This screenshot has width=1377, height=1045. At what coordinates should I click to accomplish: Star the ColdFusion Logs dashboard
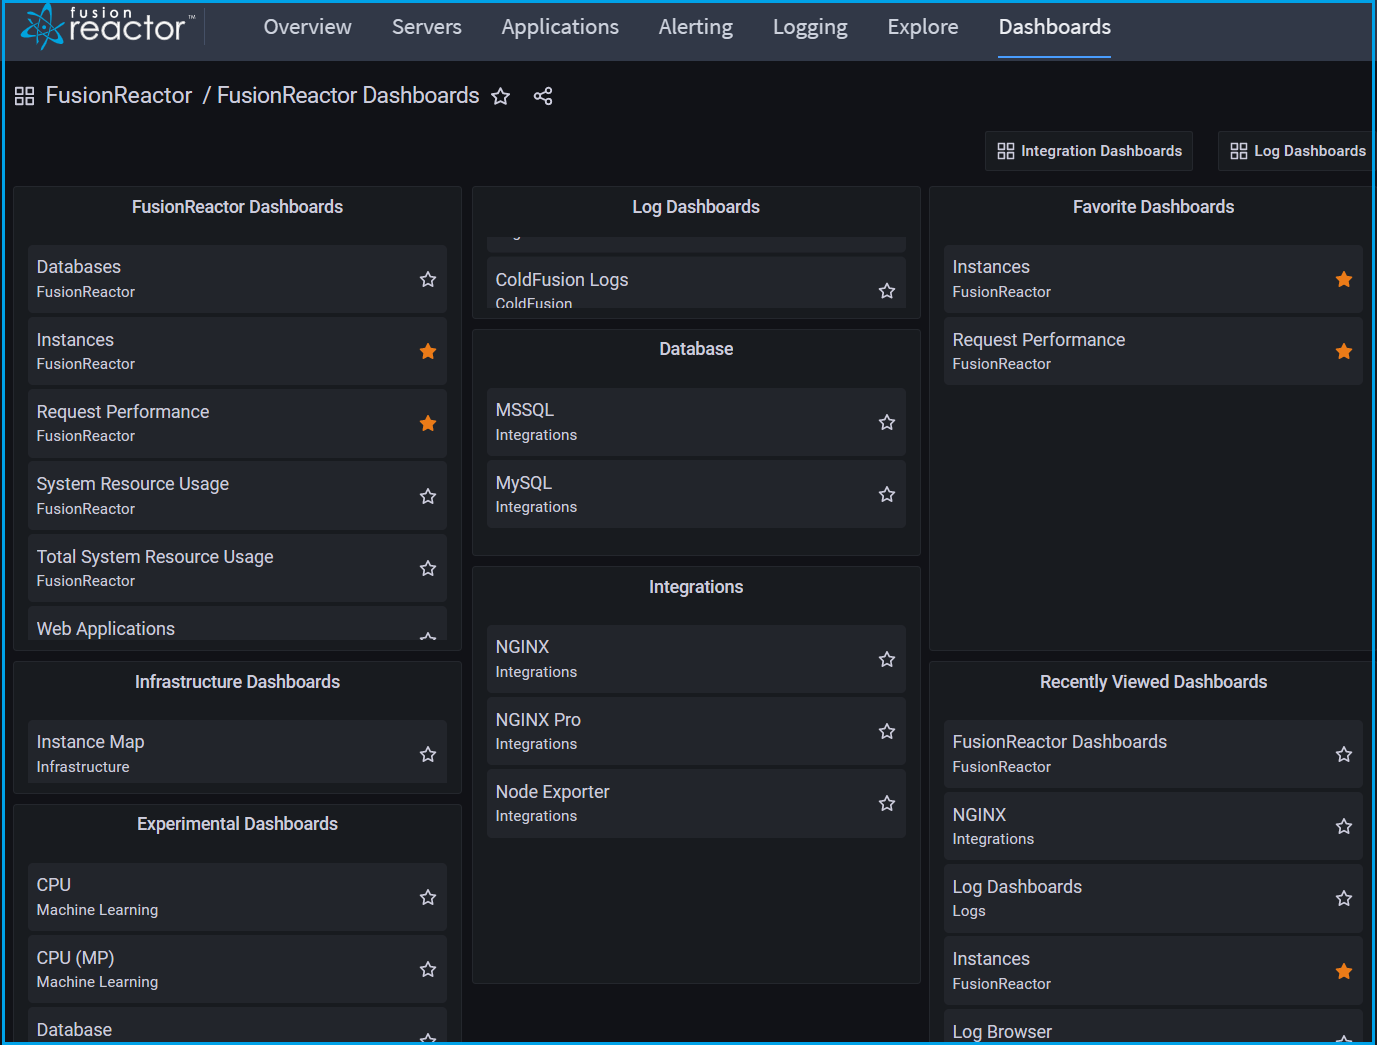coord(887,291)
